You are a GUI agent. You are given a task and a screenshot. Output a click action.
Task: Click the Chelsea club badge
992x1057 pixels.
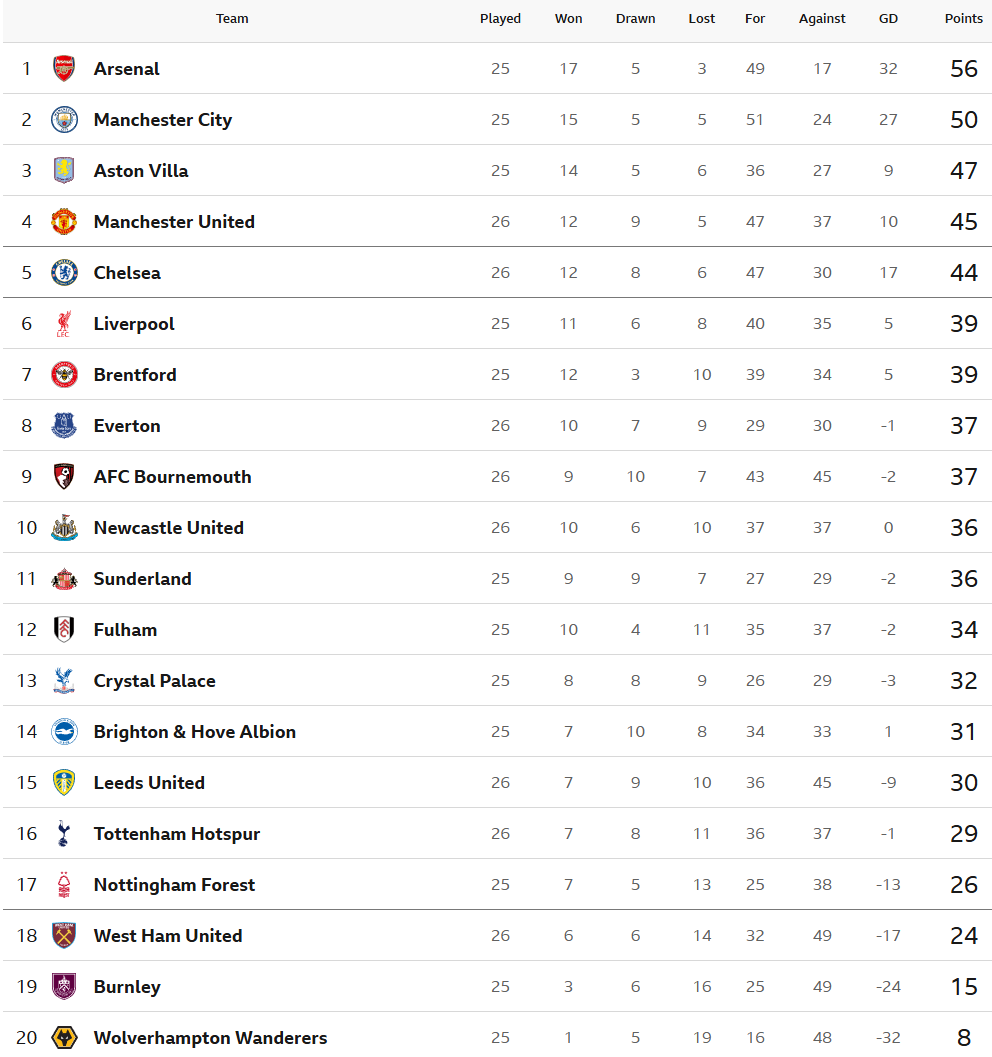point(64,273)
